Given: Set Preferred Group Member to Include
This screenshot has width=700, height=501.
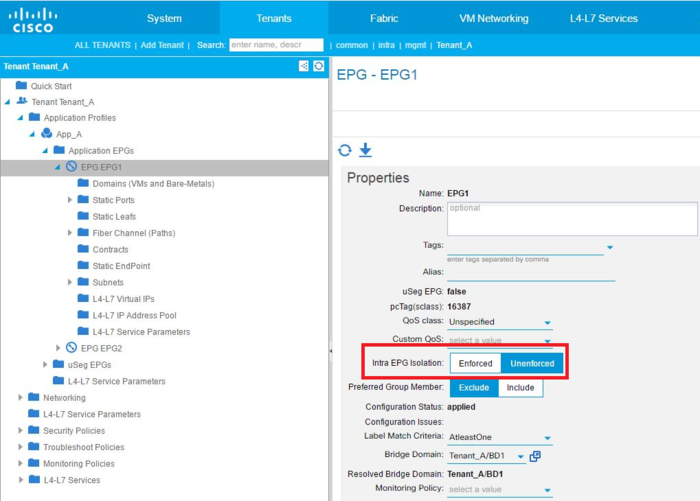Looking at the screenshot, I should coord(521,388).
